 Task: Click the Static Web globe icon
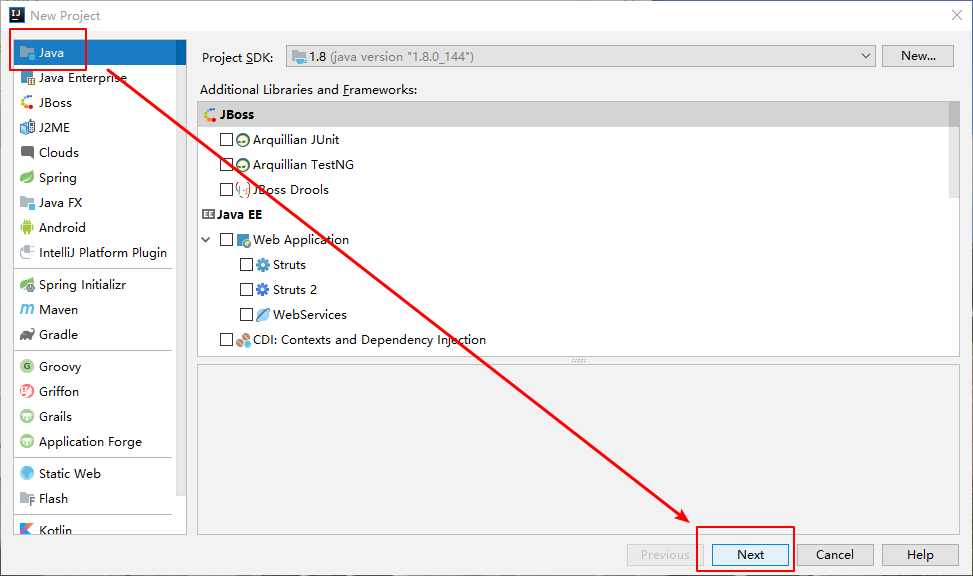[x=27, y=473]
